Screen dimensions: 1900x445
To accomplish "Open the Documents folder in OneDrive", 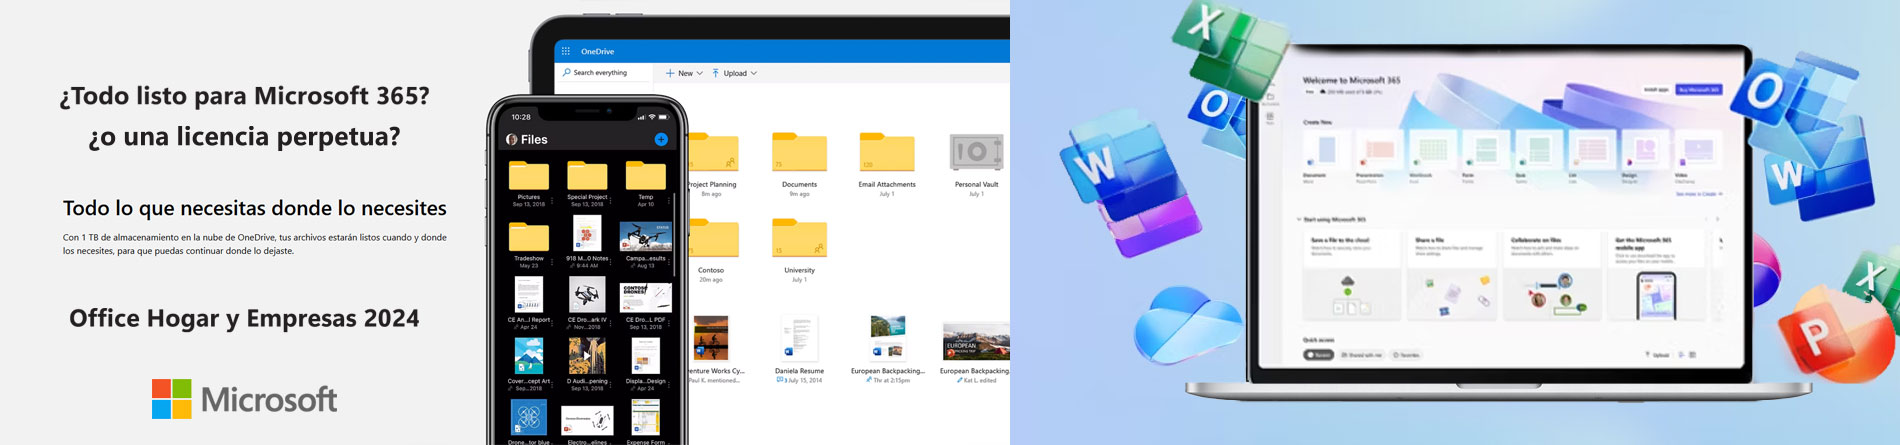I will pyautogui.click(x=799, y=152).
